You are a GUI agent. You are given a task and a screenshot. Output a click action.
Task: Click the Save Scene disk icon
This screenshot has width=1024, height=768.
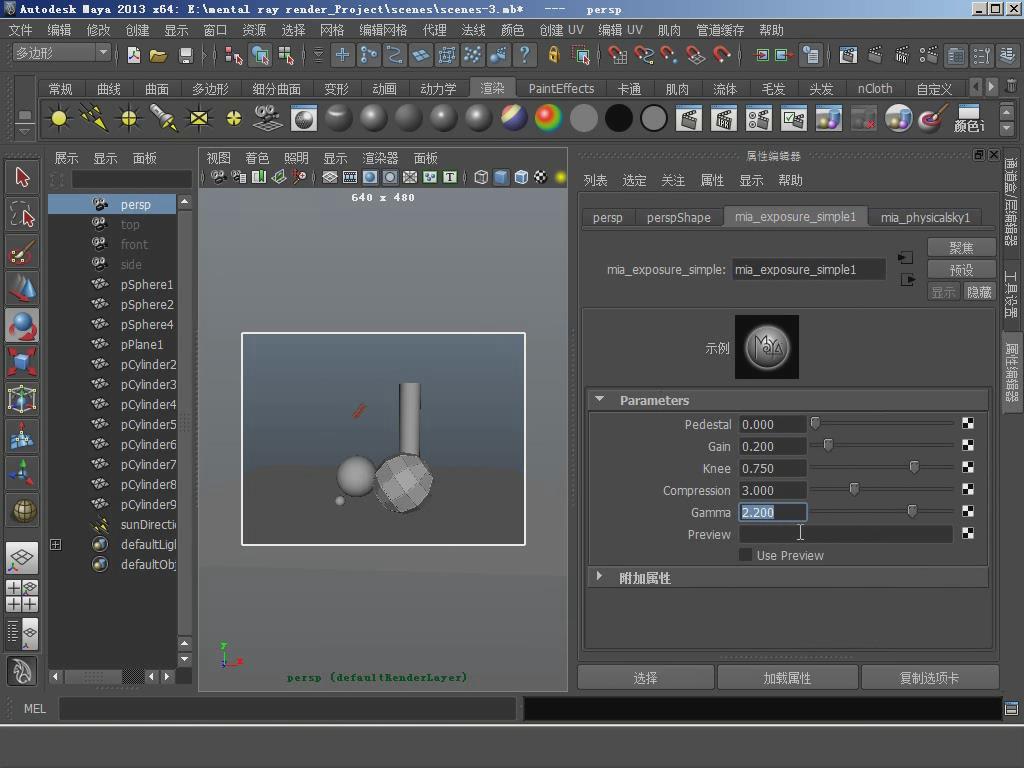185,56
